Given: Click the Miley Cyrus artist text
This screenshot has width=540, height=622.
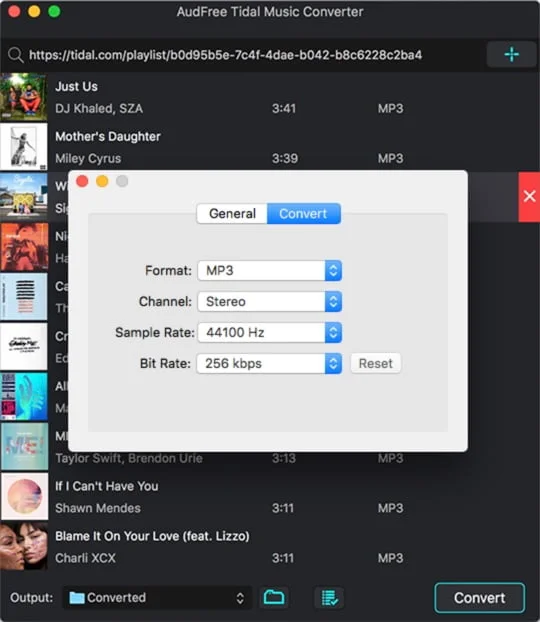Looking at the screenshot, I should click(88, 159).
